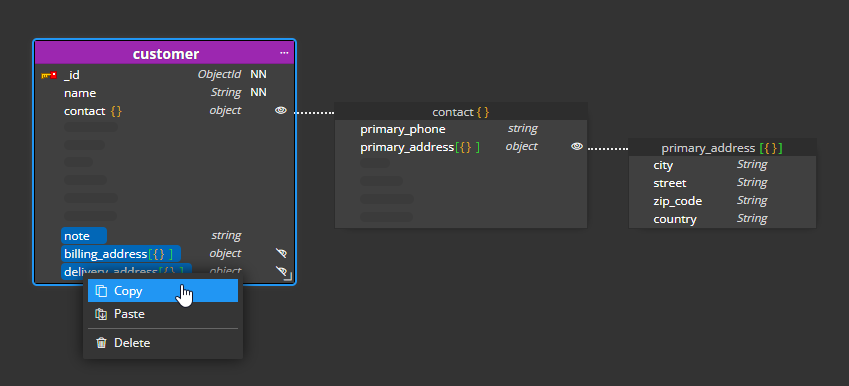Image resolution: width=849 pixels, height=386 pixels.
Task: Select the delivery_address field
Action: pos(126,271)
